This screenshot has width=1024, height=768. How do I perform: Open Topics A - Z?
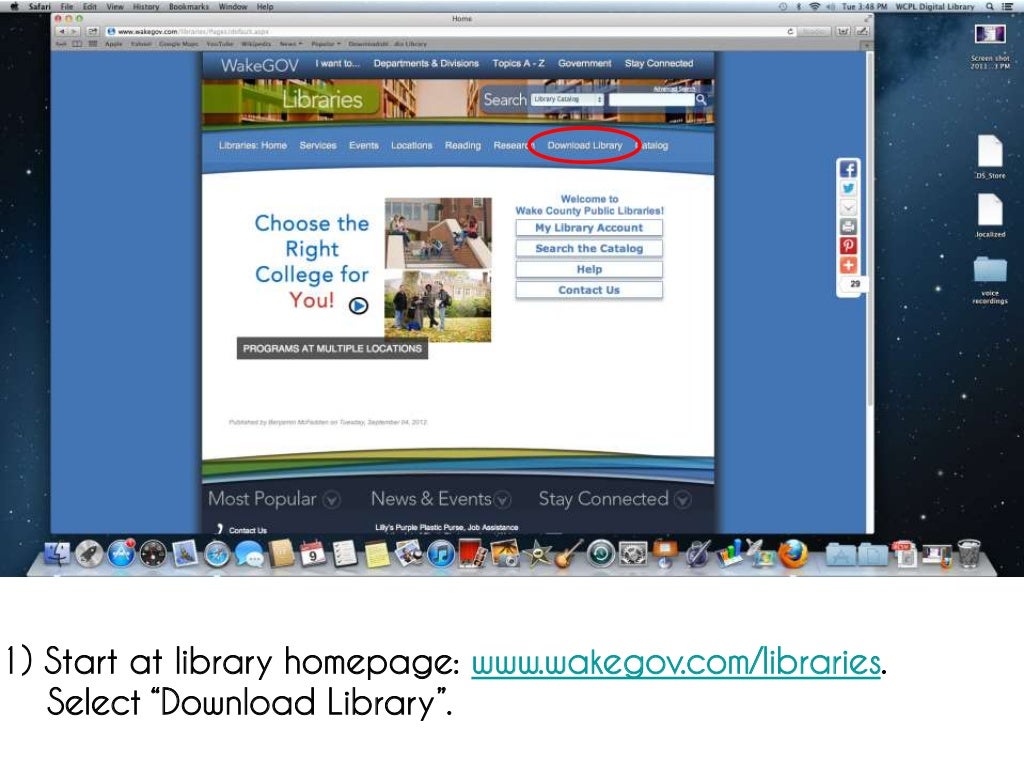[x=519, y=63]
